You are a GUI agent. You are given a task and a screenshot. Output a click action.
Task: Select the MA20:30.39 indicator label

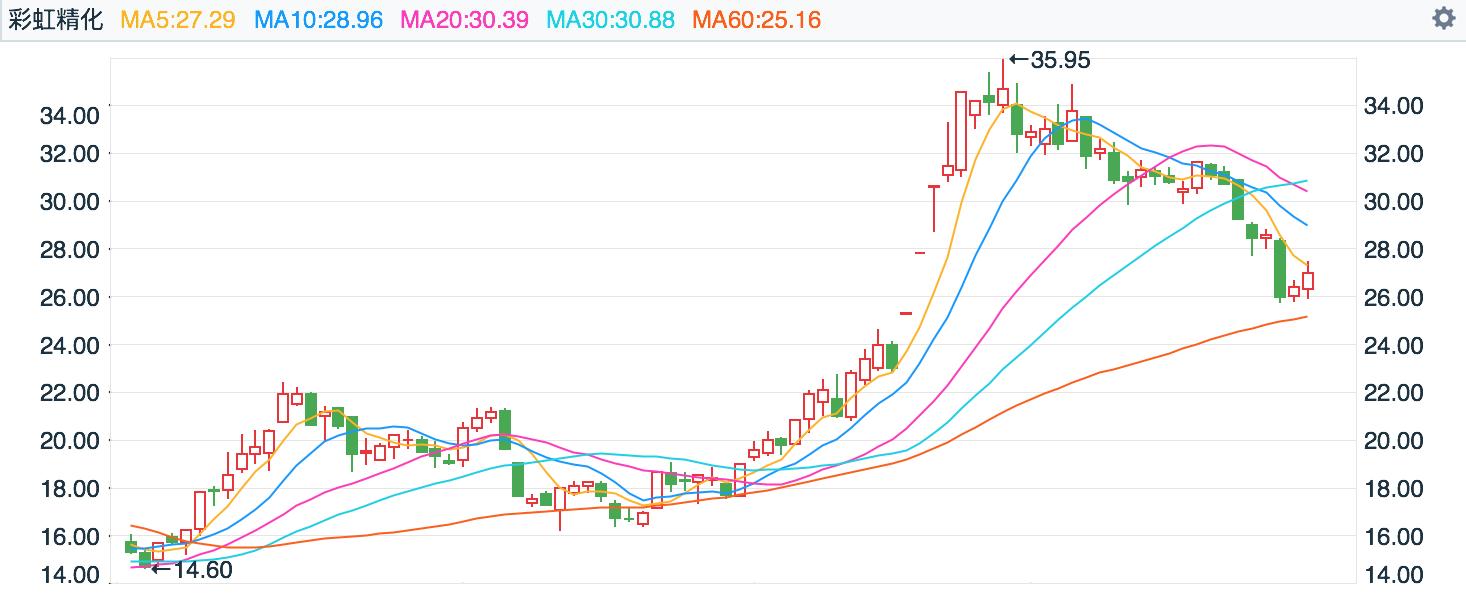pyautogui.click(x=465, y=19)
